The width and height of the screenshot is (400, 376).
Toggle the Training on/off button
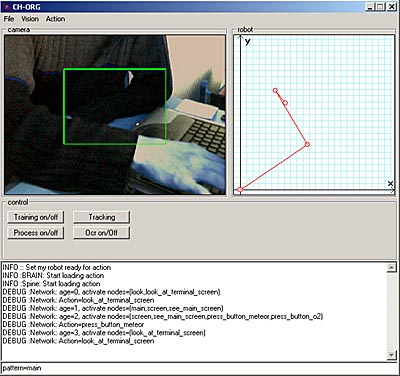tap(36, 217)
